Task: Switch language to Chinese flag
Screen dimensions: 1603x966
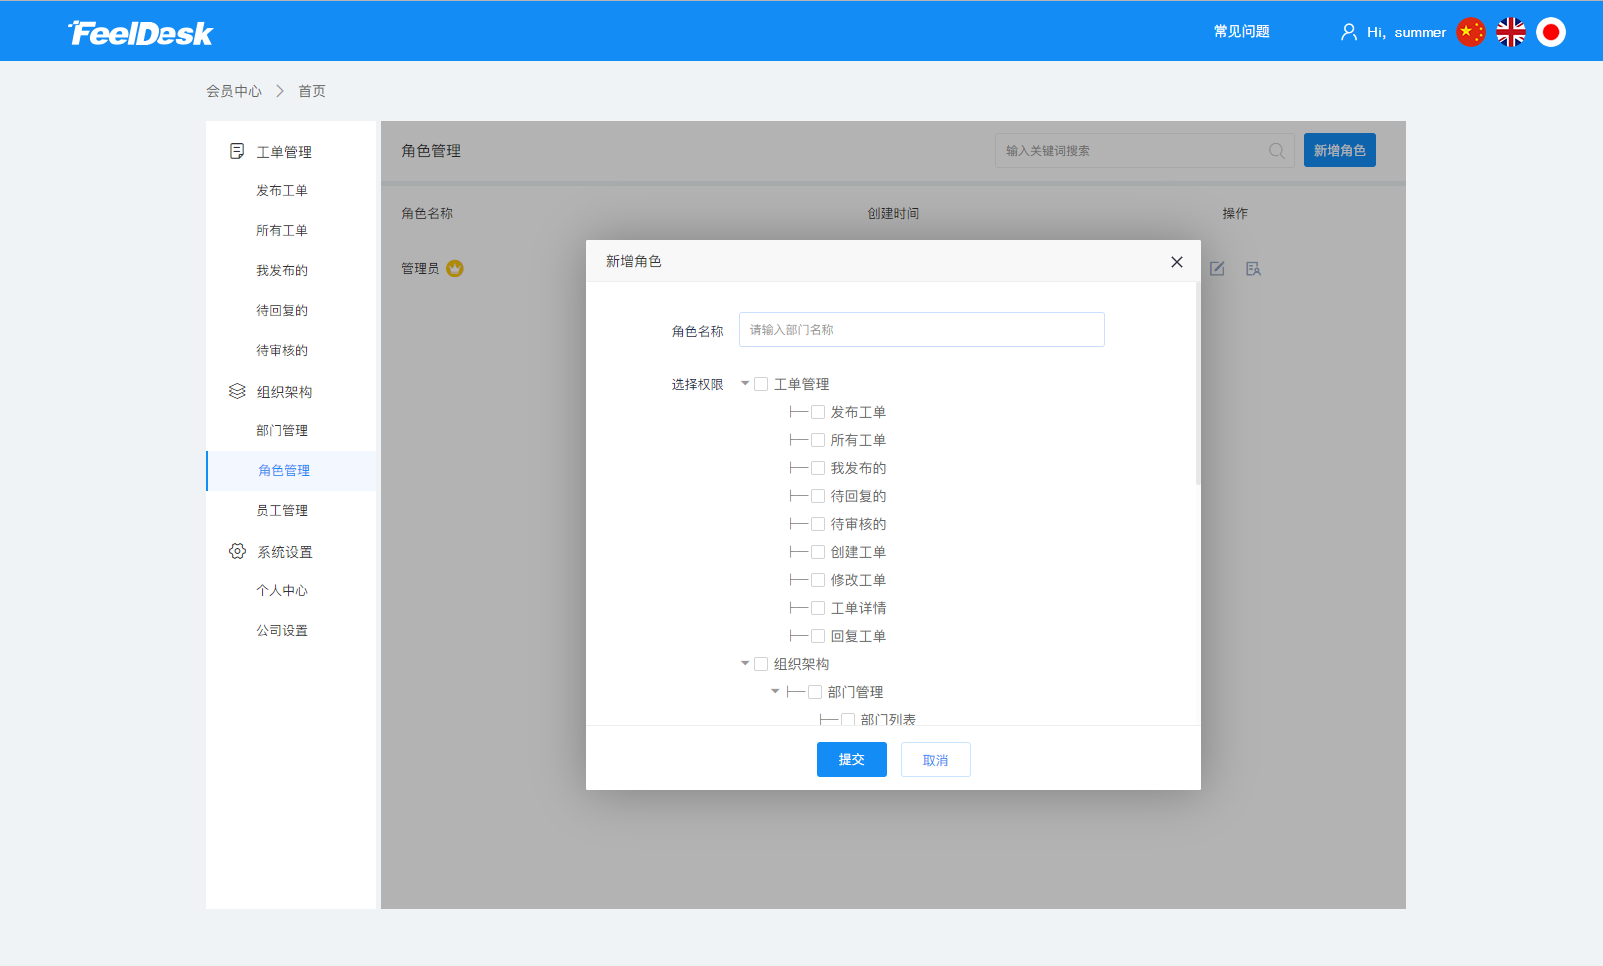Action: pyautogui.click(x=1471, y=32)
